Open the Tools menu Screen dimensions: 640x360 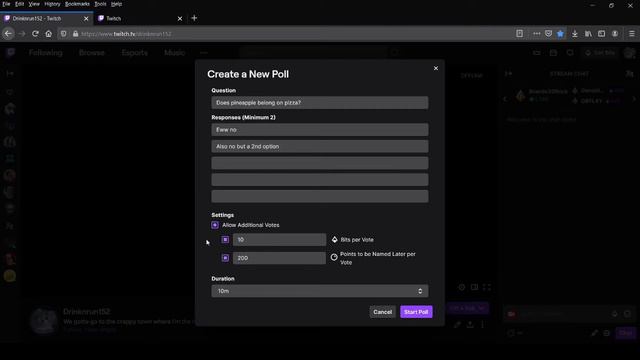100,4
